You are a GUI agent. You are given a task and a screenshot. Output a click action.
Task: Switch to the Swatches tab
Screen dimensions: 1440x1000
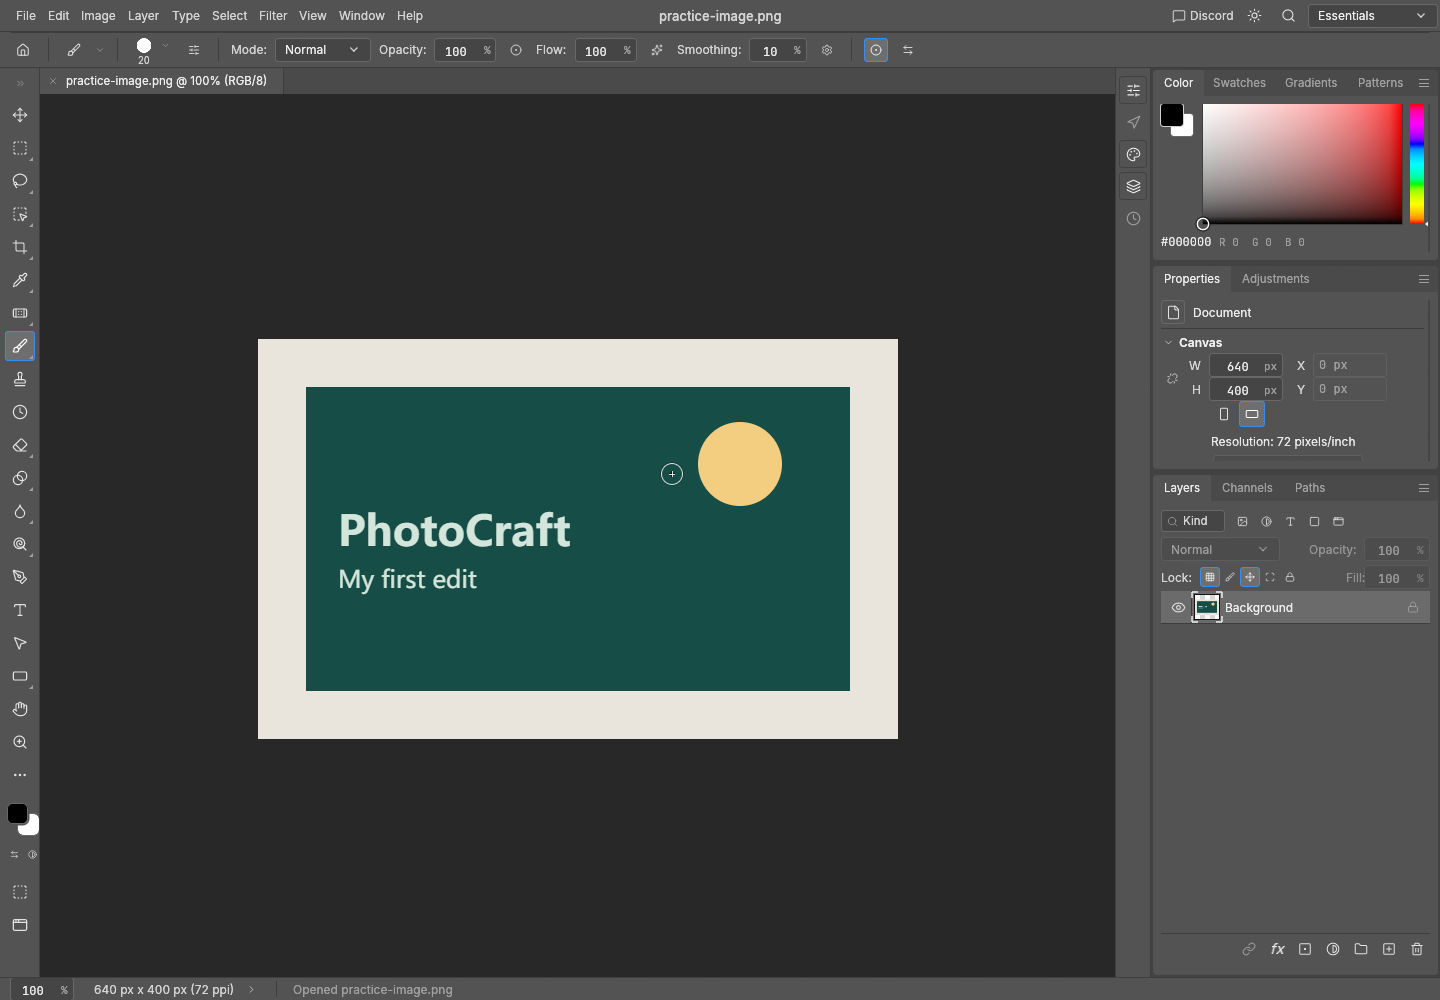click(1239, 83)
